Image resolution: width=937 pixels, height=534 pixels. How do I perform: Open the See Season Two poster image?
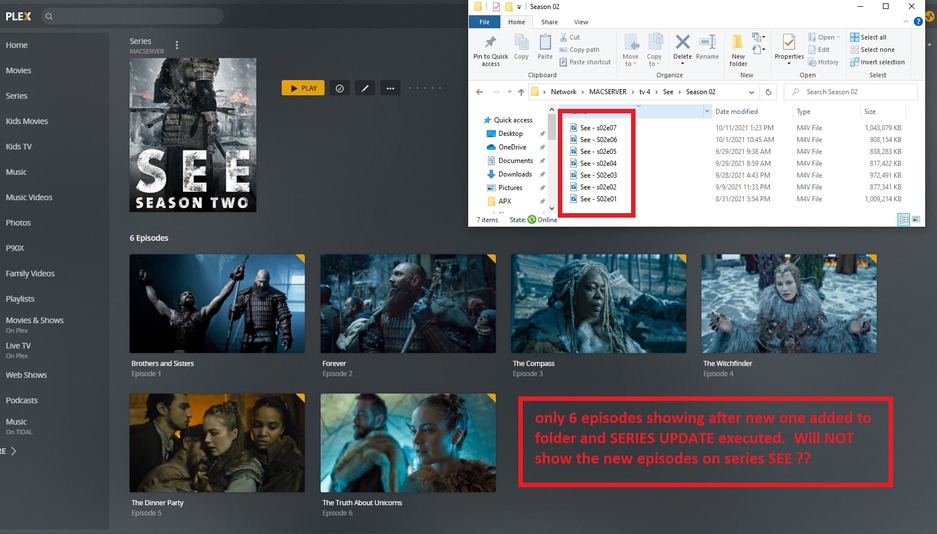193,135
